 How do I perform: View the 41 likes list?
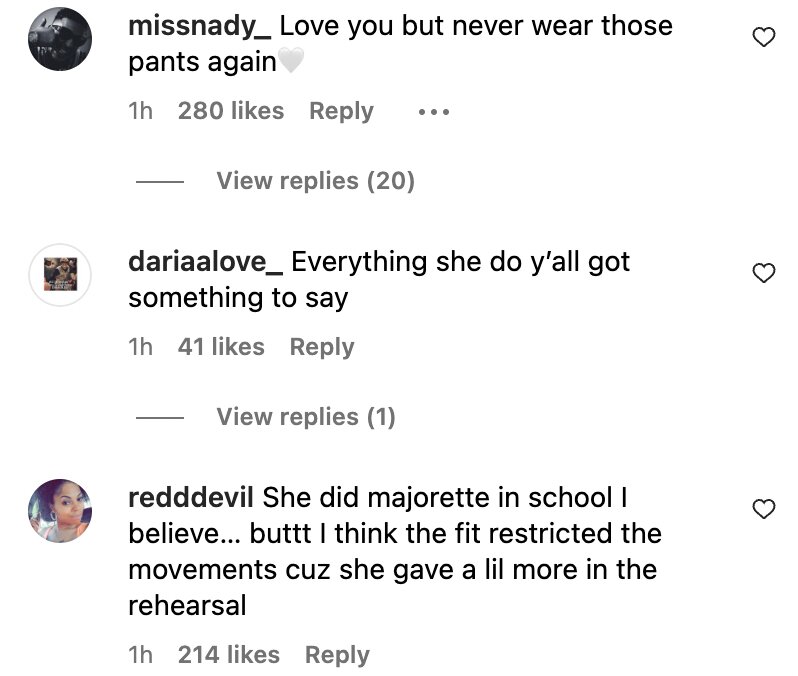tap(221, 347)
